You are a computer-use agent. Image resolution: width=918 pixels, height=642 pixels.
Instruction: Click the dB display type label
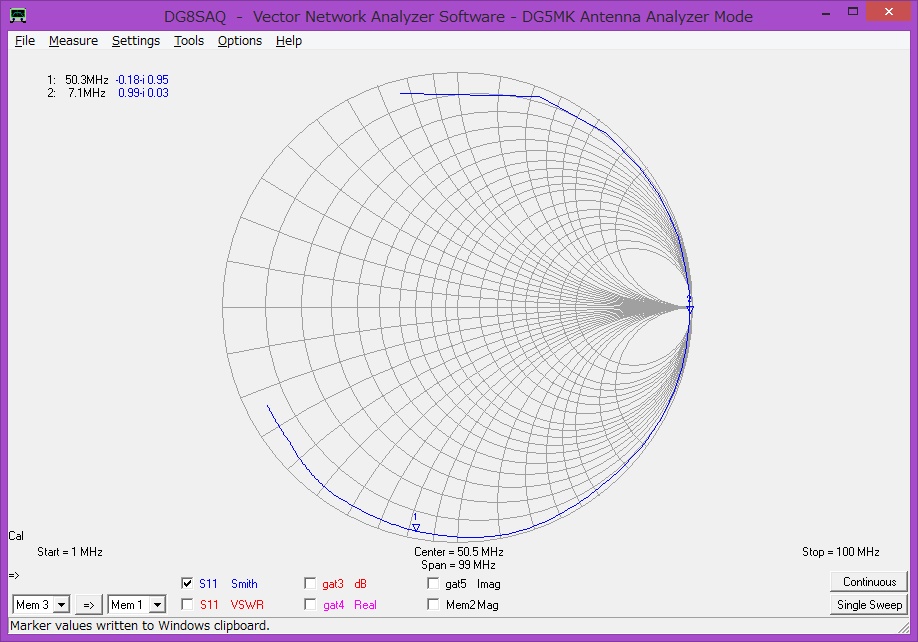[360, 583]
